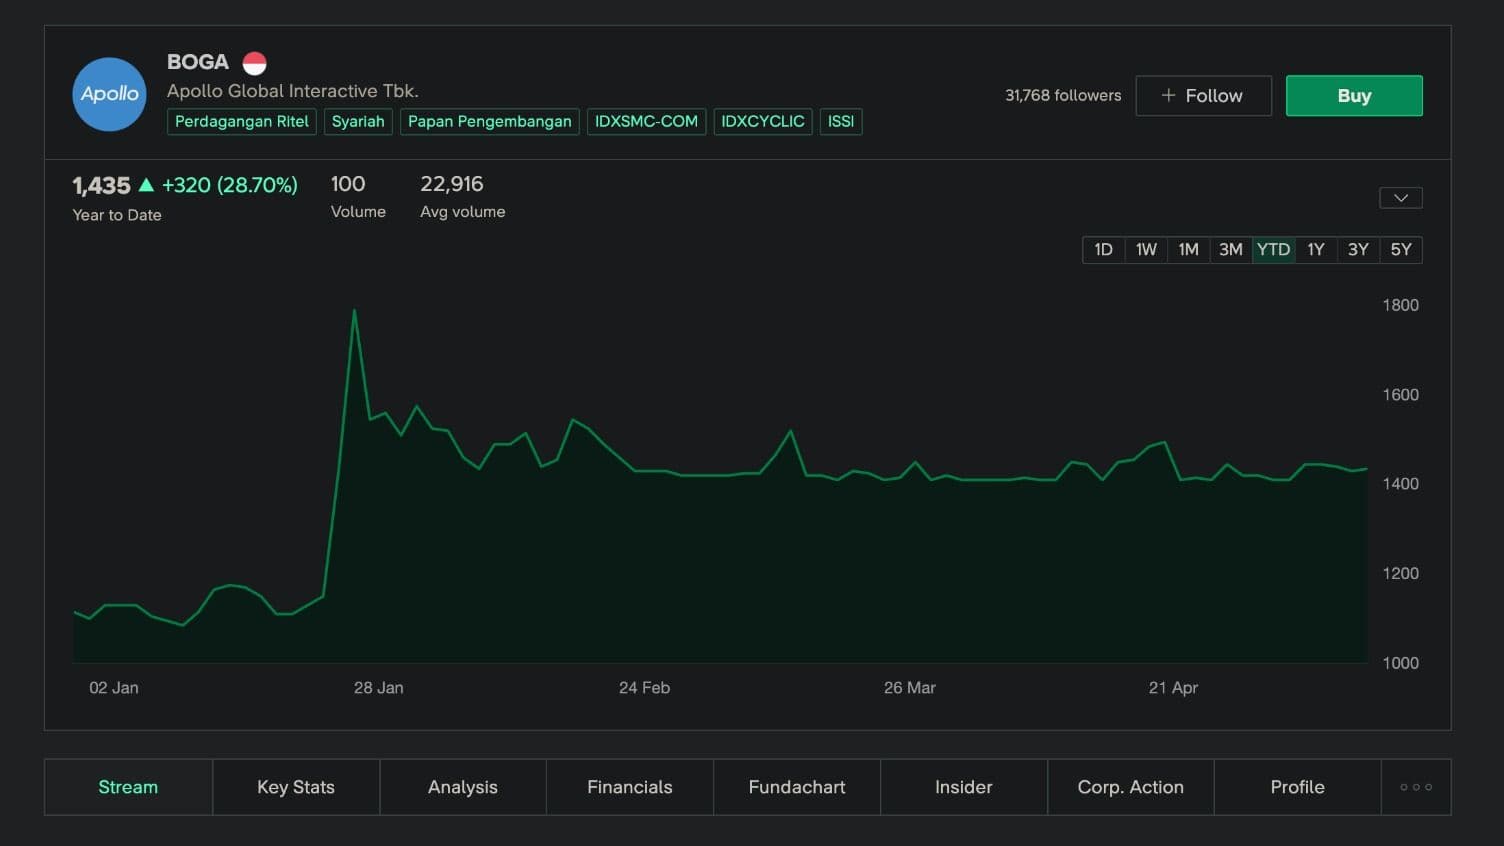This screenshot has height=846, width=1504.
Task: Go to the Financials tab
Action: [x=630, y=787]
